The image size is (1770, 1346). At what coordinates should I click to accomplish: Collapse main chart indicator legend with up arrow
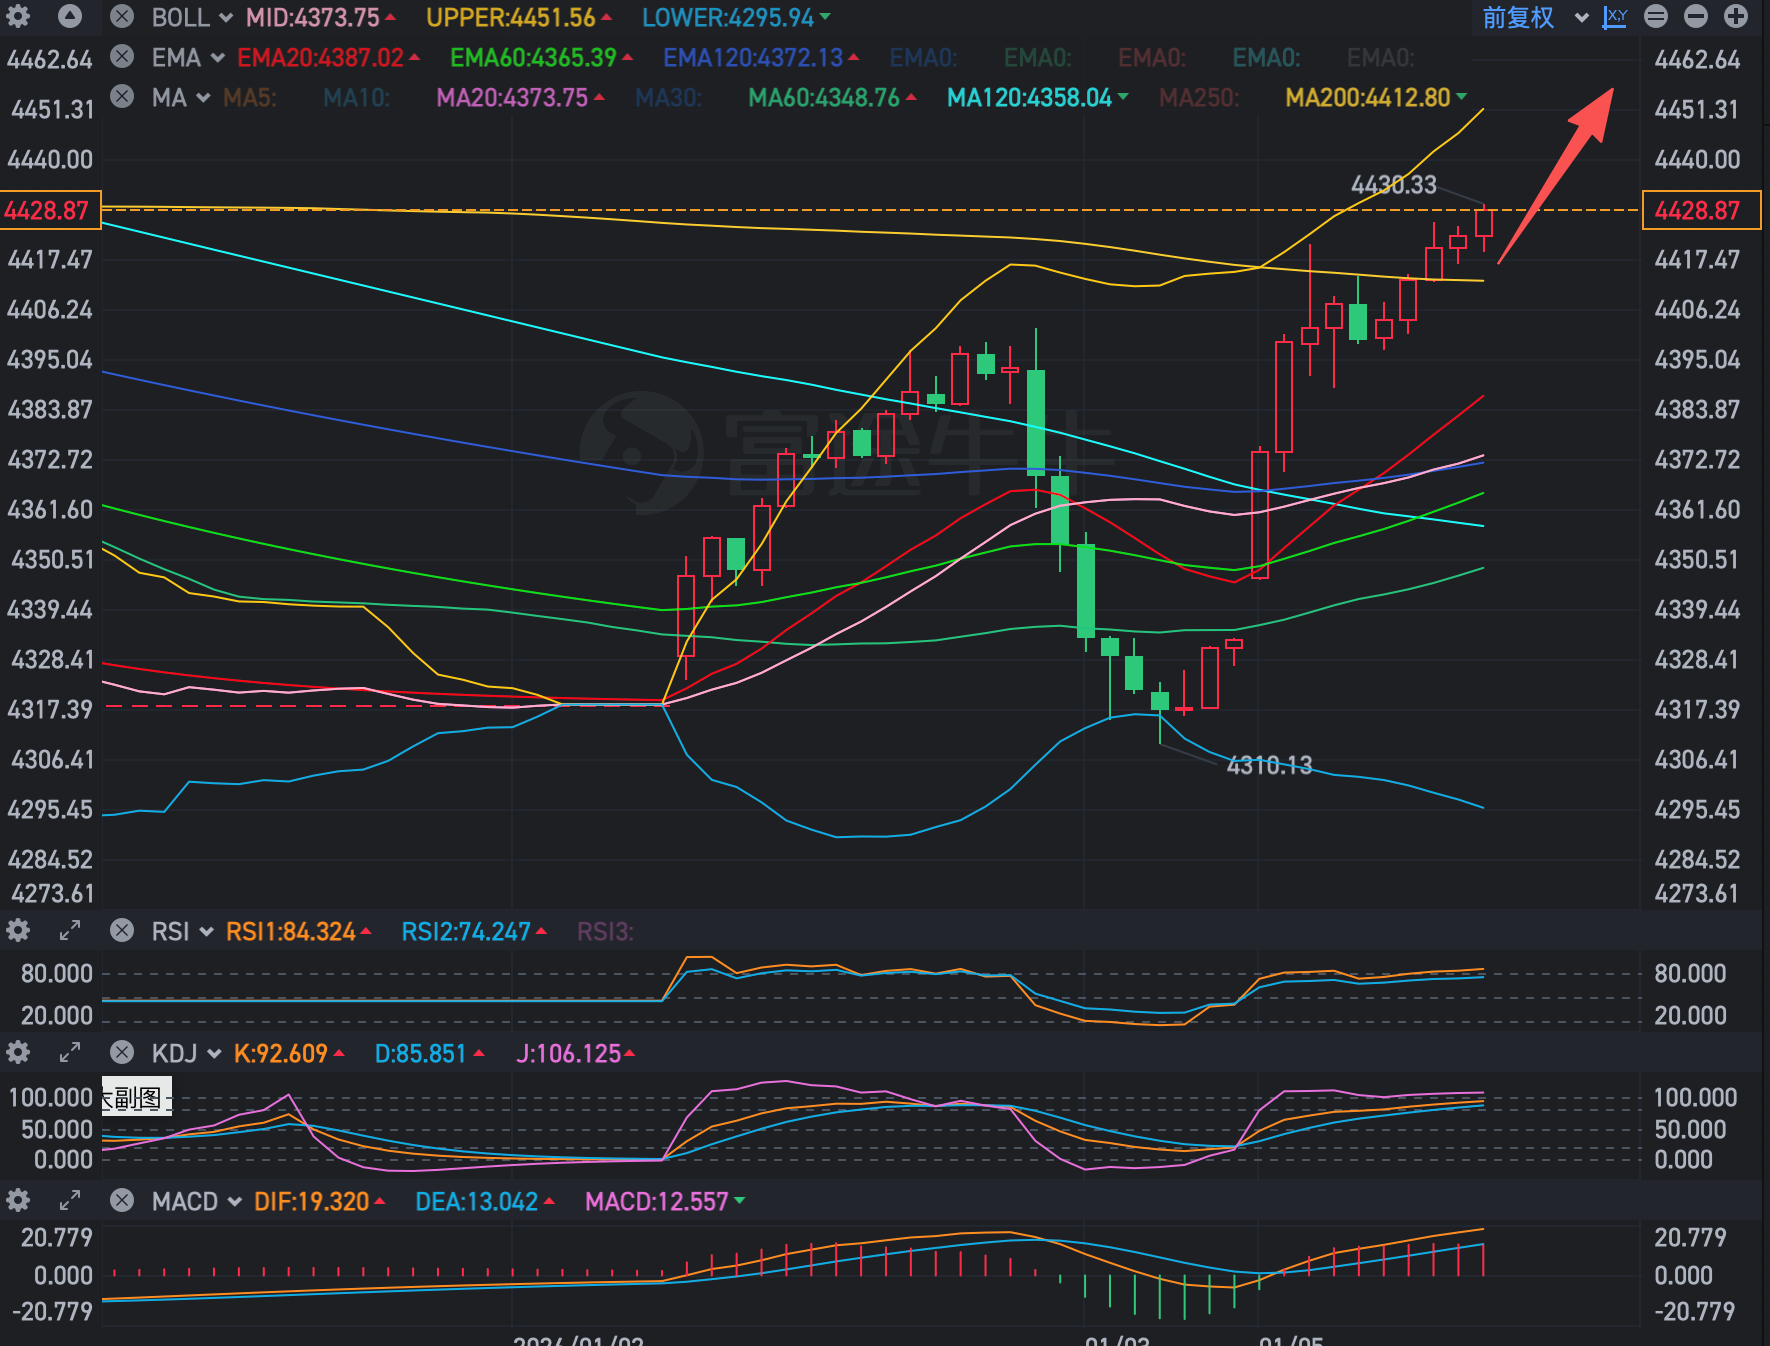click(x=70, y=16)
